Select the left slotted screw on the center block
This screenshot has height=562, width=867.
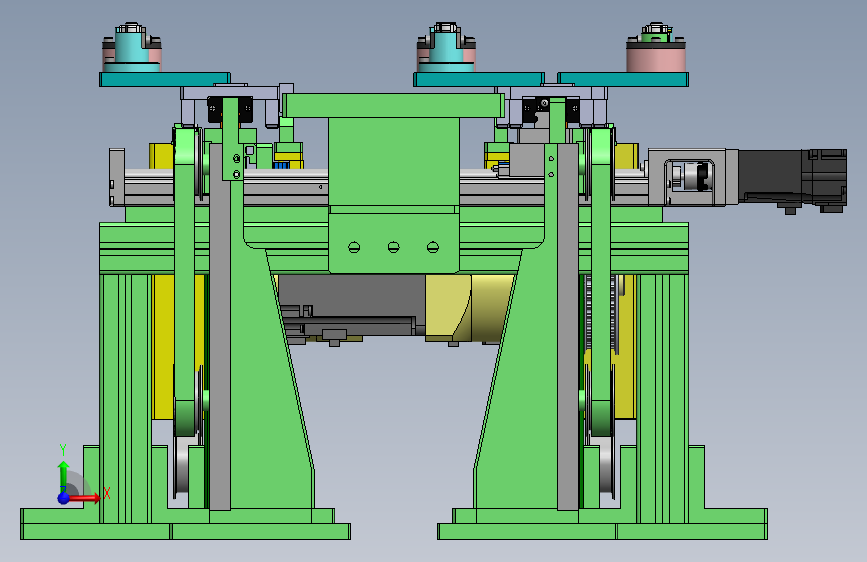click(x=354, y=247)
